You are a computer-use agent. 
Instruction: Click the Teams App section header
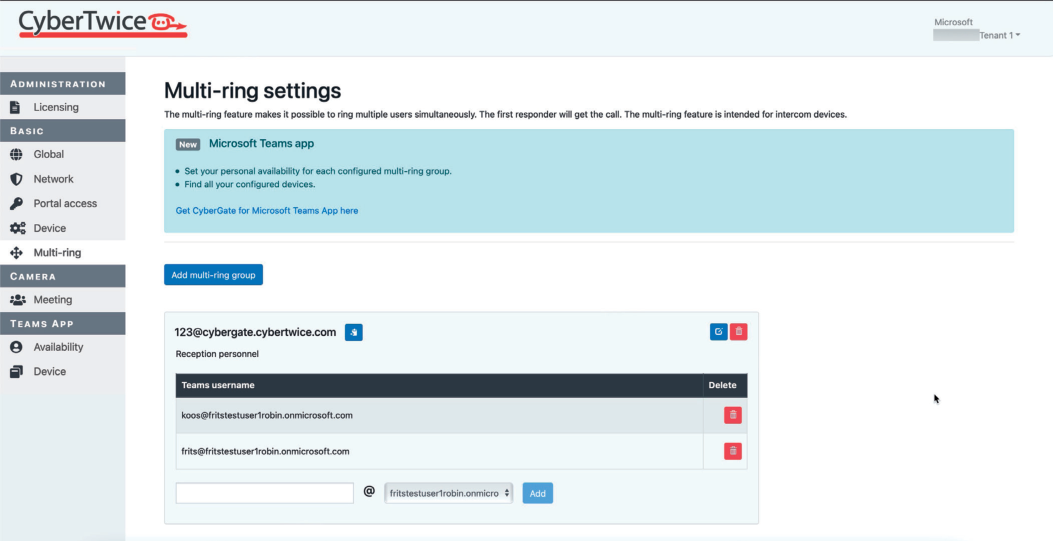click(x=62, y=324)
